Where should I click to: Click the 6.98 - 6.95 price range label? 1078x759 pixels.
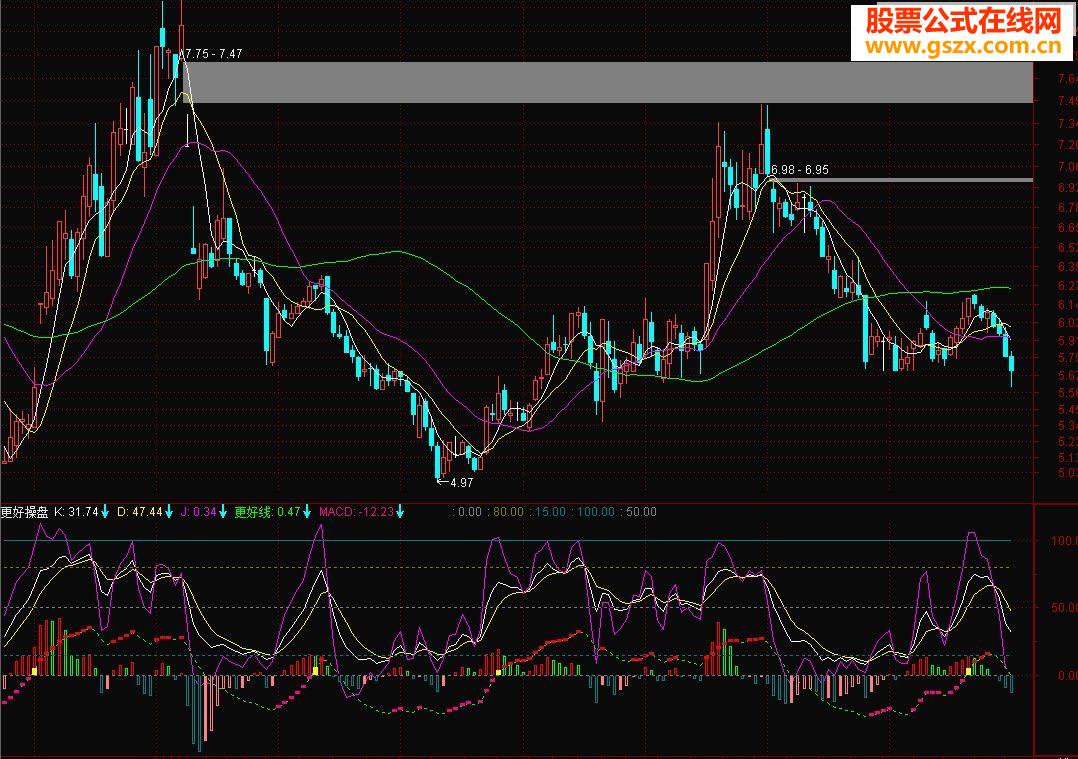tap(800, 170)
